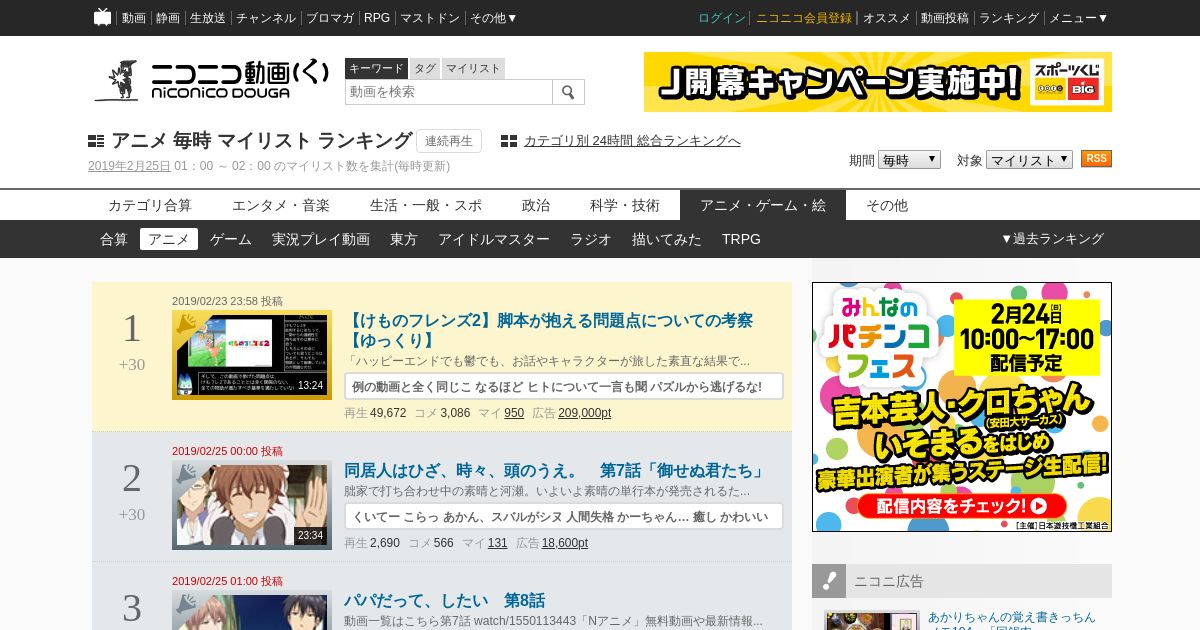This screenshot has height=630, width=1200.
Task: Open the みんなのパチンコフェス banner ad
Action: (x=962, y=407)
